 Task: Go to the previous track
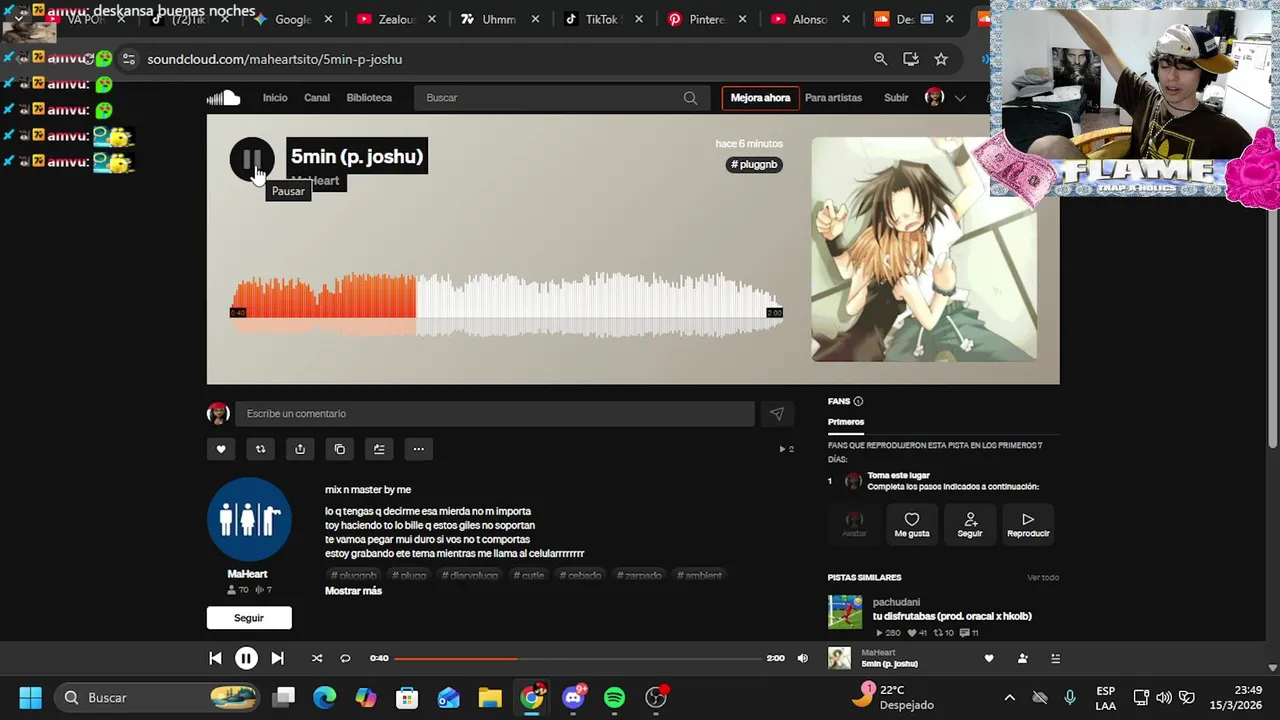point(215,658)
